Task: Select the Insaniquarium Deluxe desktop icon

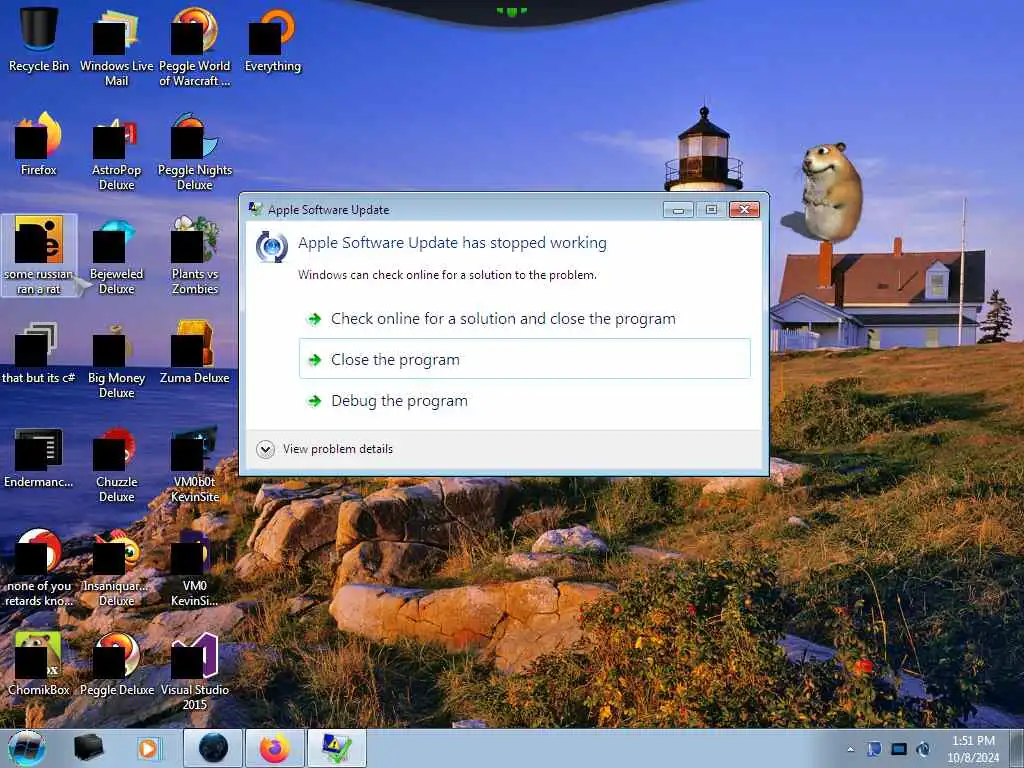Action: tap(116, 568)
